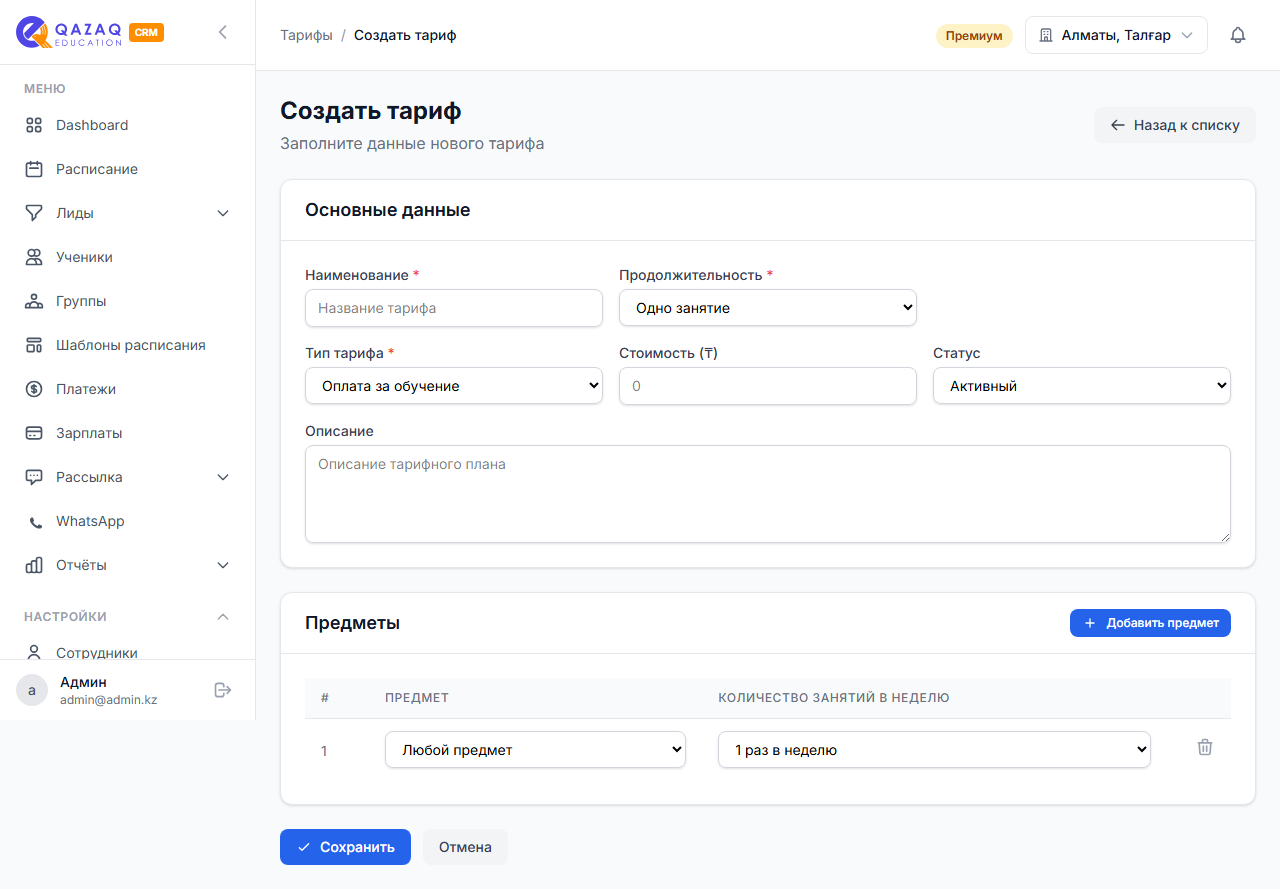Click the Основные данные heading
The height and width of the screenshot is (889, 1280).
click(387, 210)
